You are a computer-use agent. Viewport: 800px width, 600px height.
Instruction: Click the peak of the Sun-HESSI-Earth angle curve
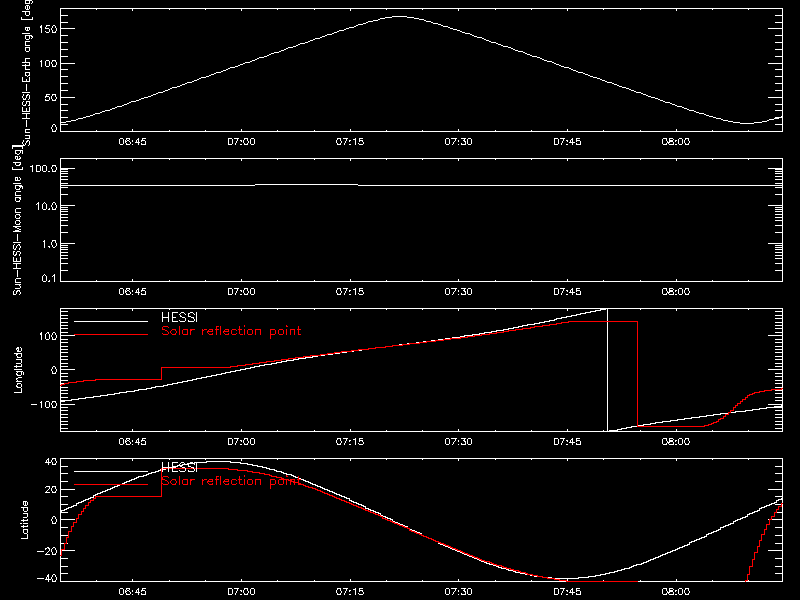(x=399, y=17)
